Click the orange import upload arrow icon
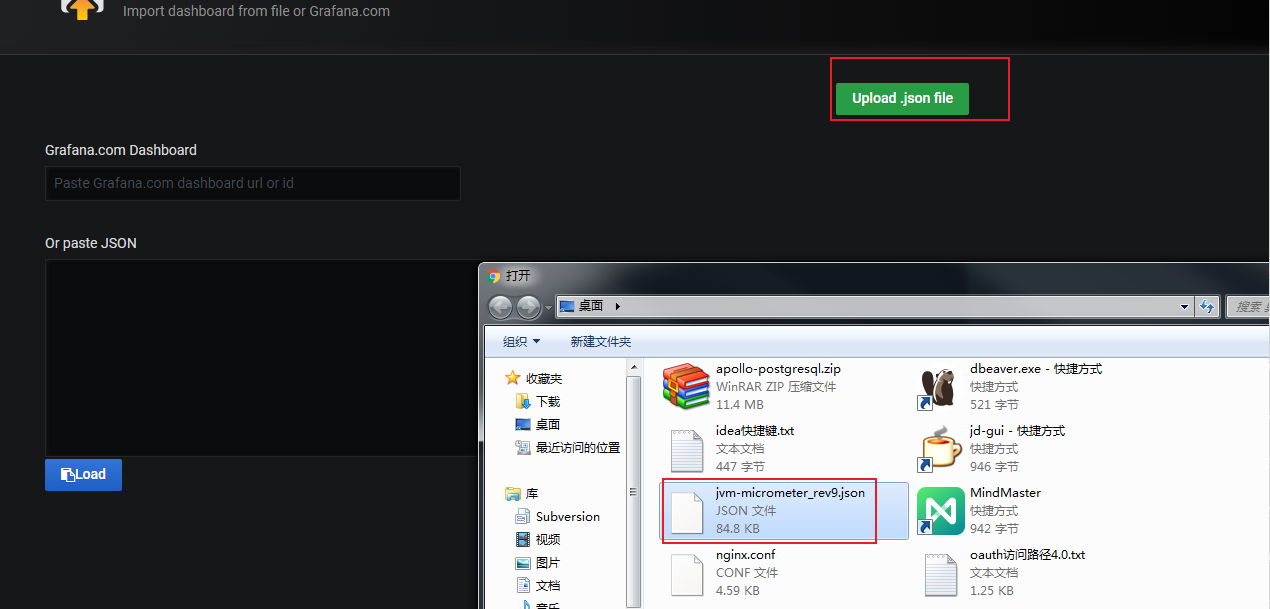Viewport: 1270px width, 609px height. (82, 9)
